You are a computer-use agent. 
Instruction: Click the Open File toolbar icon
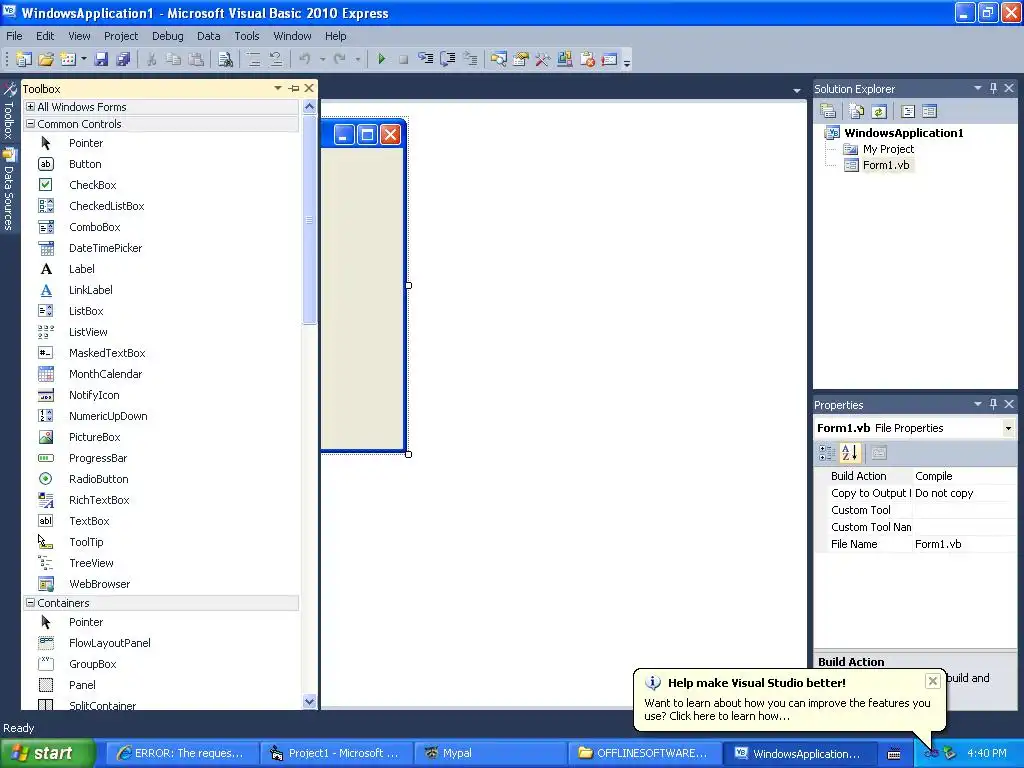(46, 59)
